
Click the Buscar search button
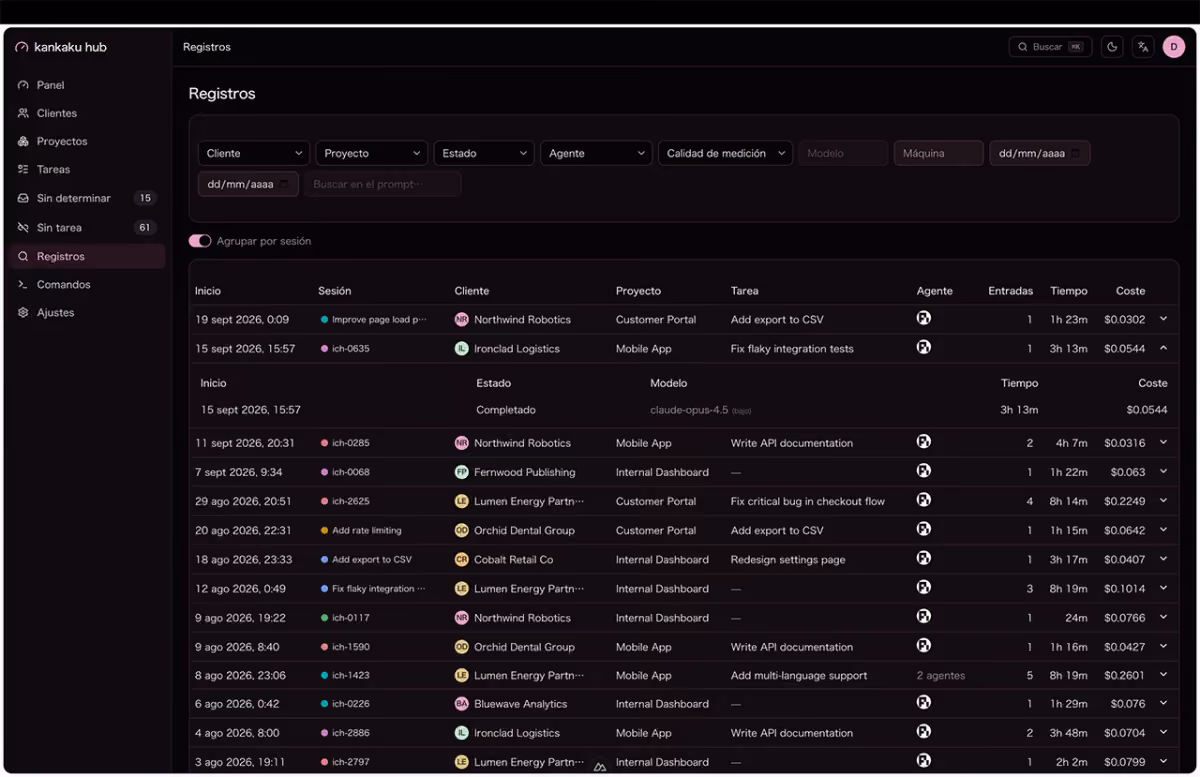(x=1050, y=47)
